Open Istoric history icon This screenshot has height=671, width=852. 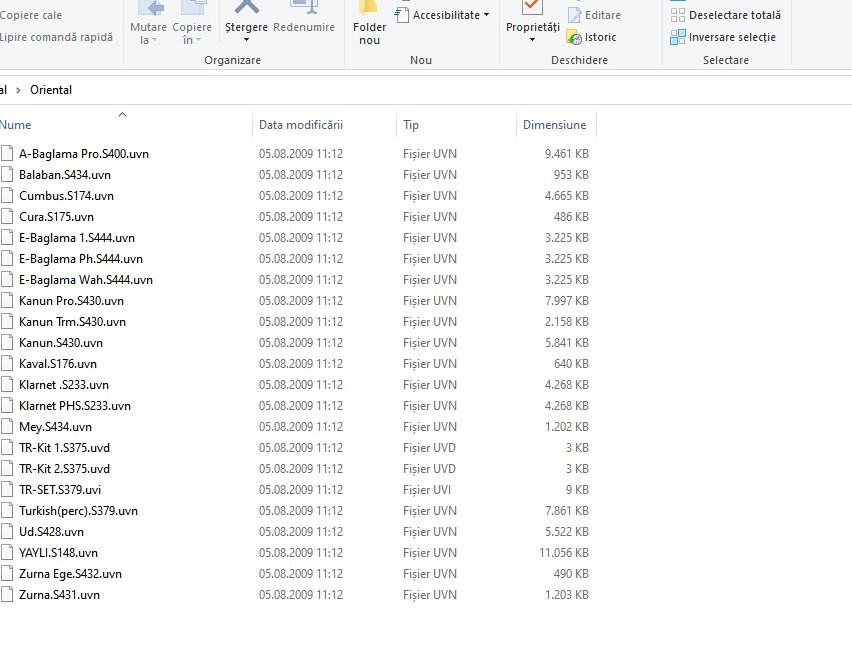pos(574,37)
